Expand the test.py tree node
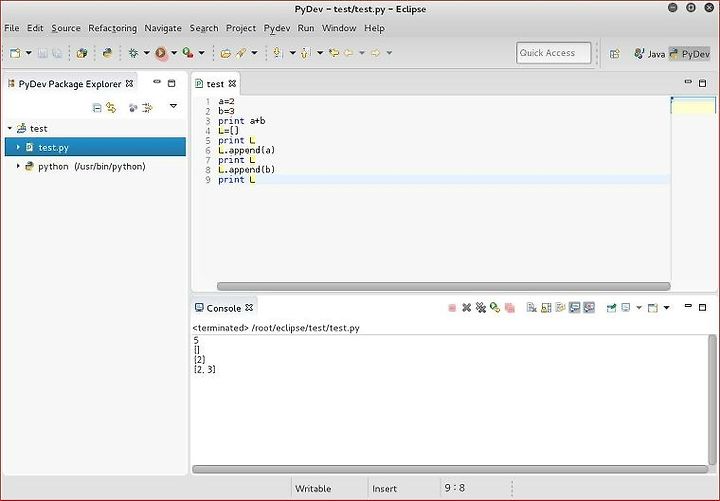The image size is (720, 501). point(18,147)
